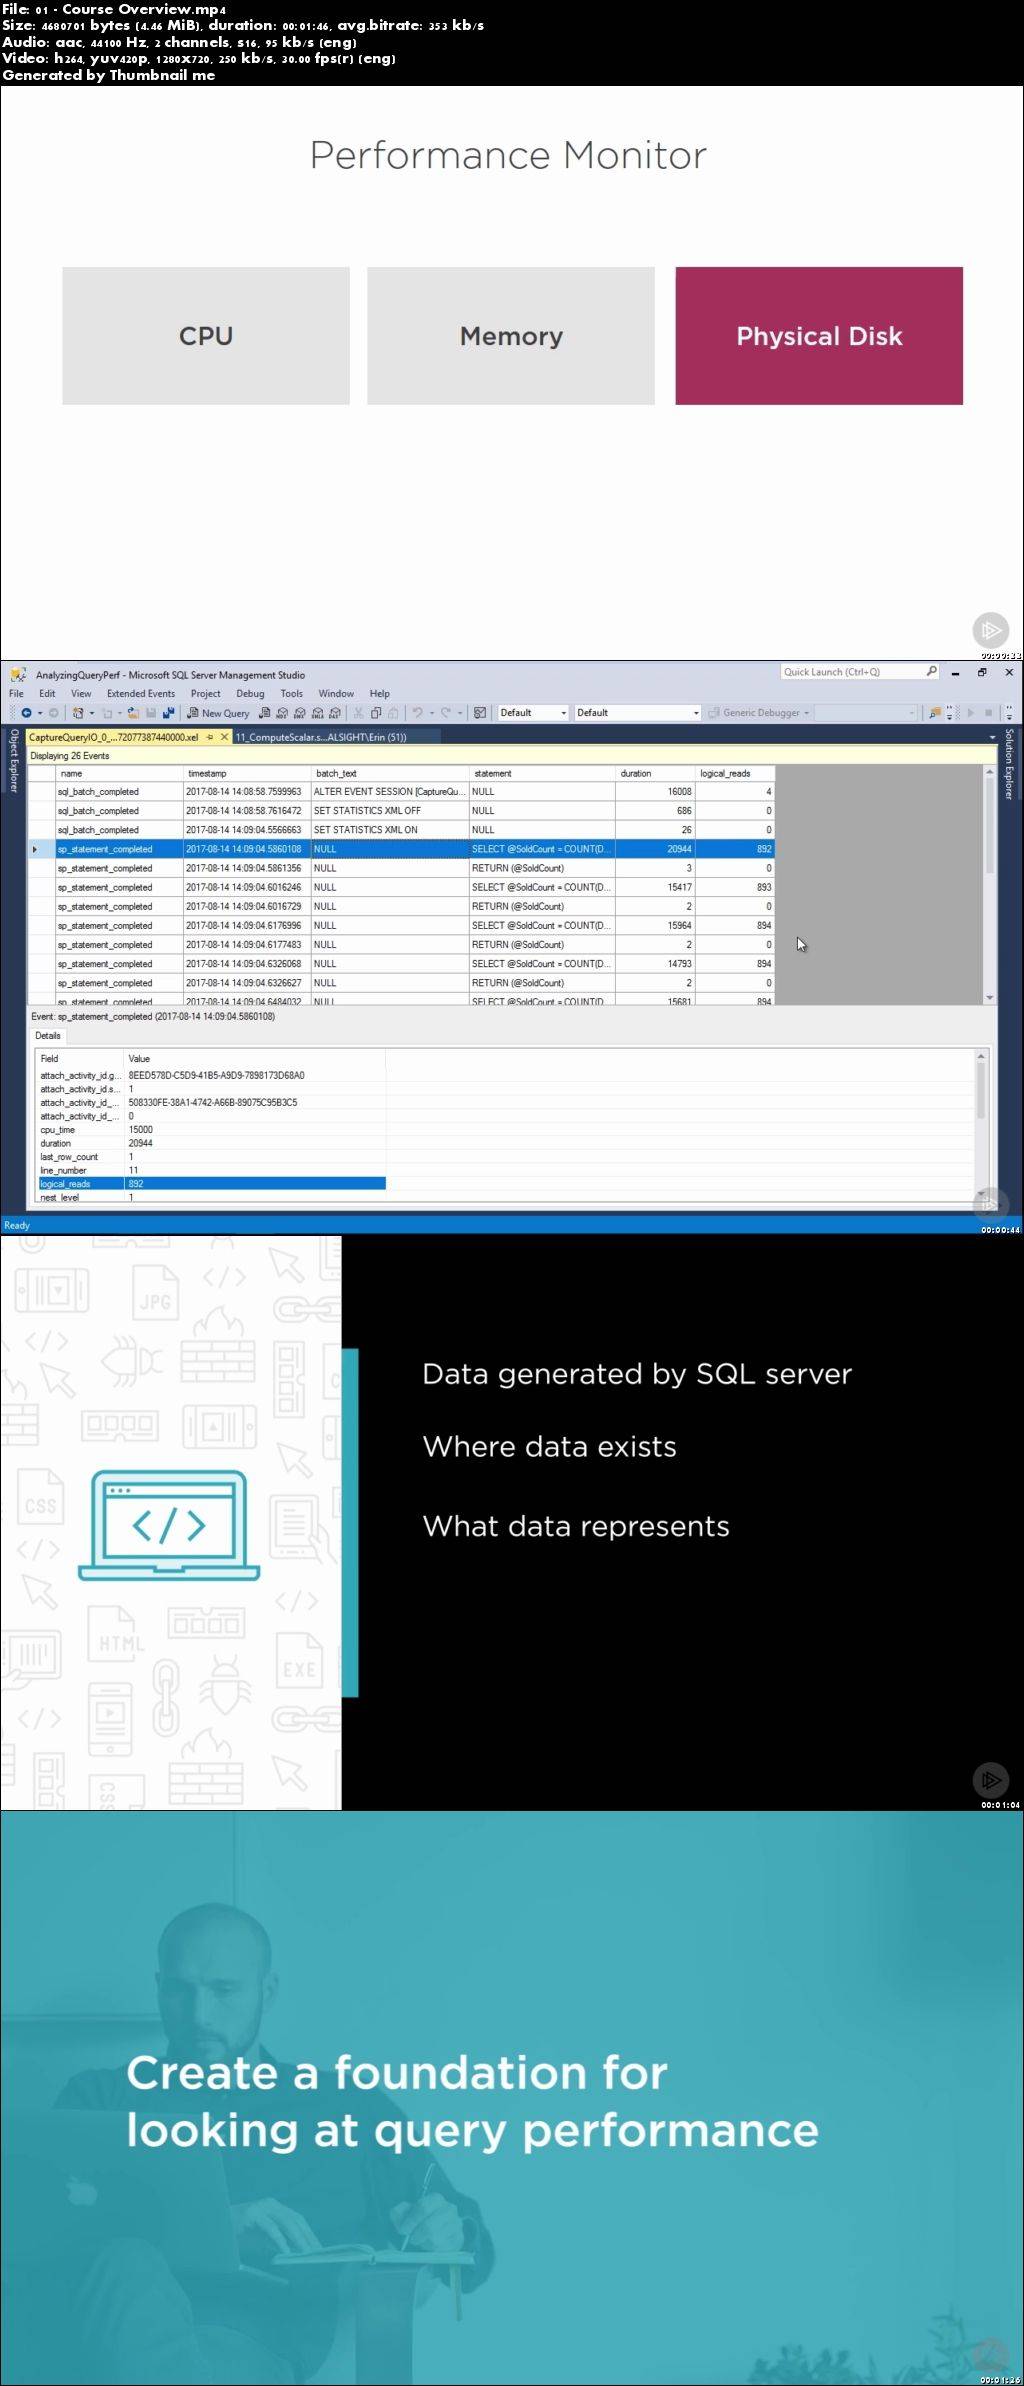Open the Object Explorer side tab

[14, 760]
